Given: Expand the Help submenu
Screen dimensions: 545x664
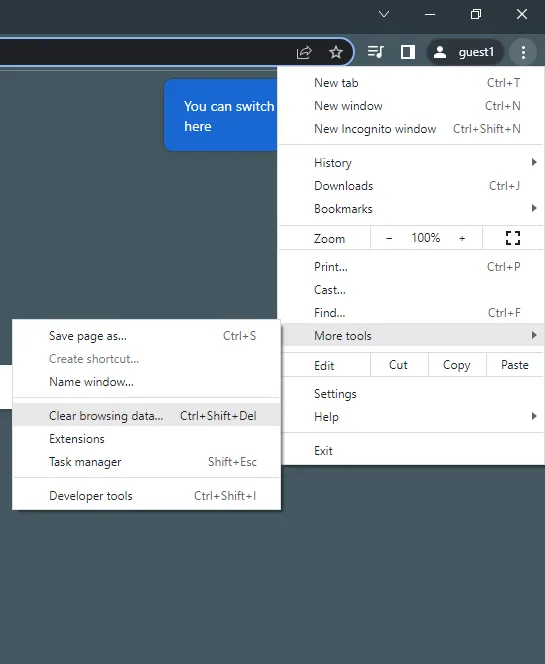Looking at the screenshot, I should [x=411, y=417].
